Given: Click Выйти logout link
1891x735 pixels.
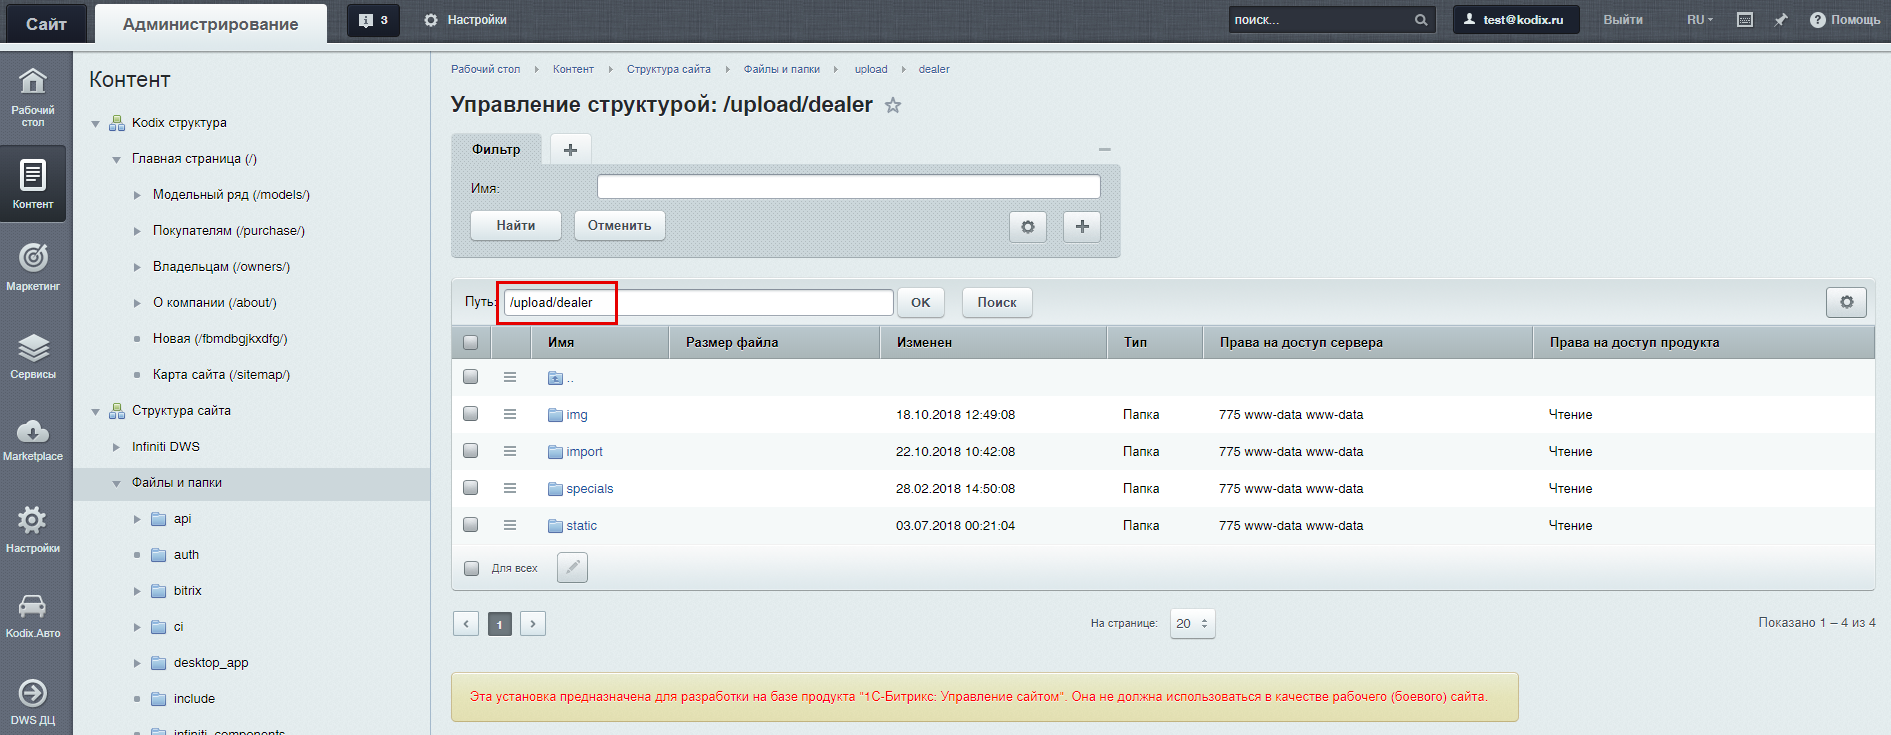Looking at the screenshot, I should click(x=1623, y=20).
